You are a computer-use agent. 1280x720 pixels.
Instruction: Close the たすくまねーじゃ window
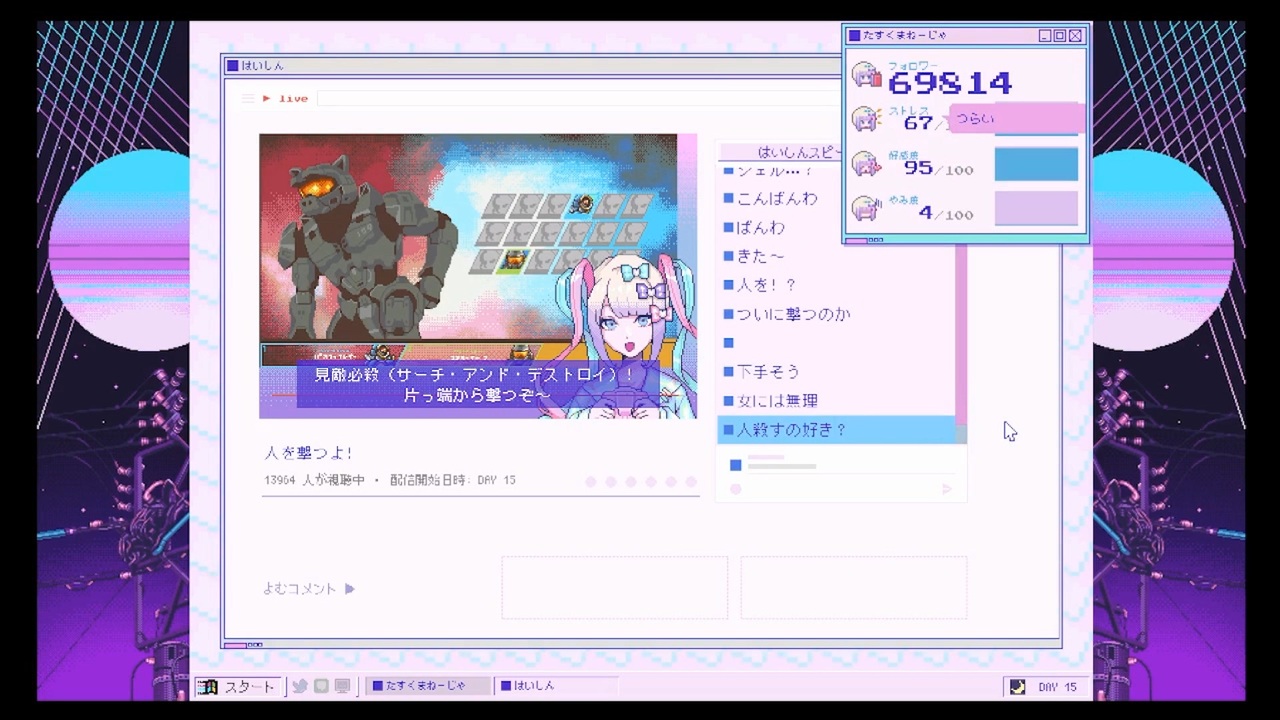point(1075,36)
